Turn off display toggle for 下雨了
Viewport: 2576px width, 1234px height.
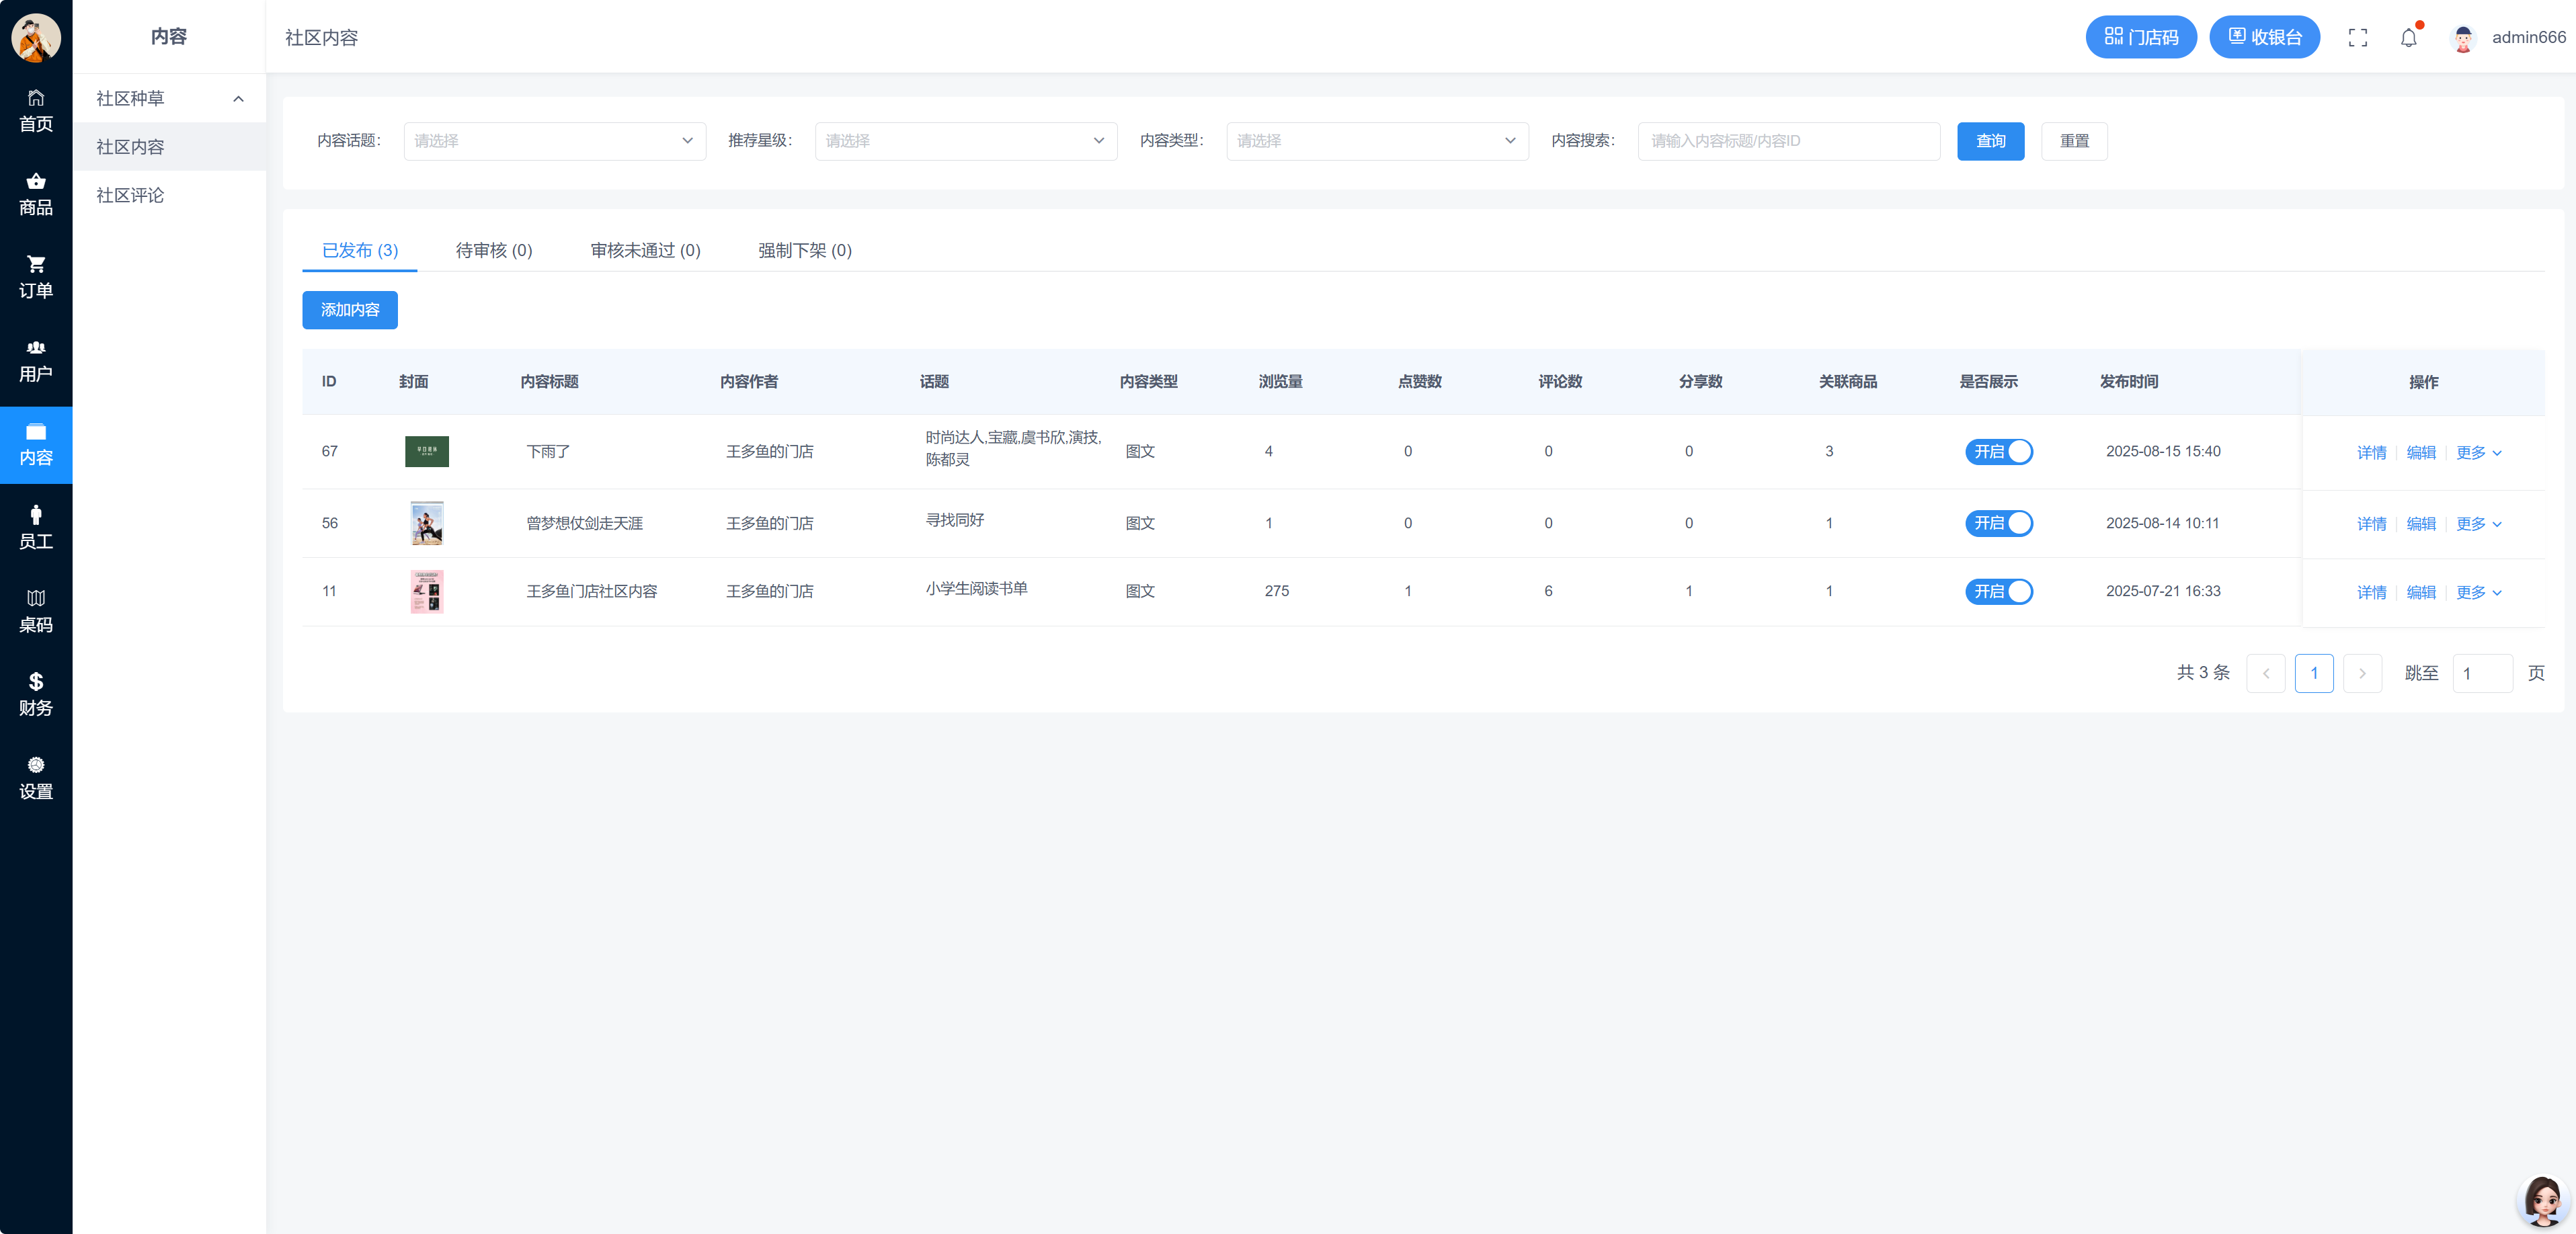tap(1998, 451)
